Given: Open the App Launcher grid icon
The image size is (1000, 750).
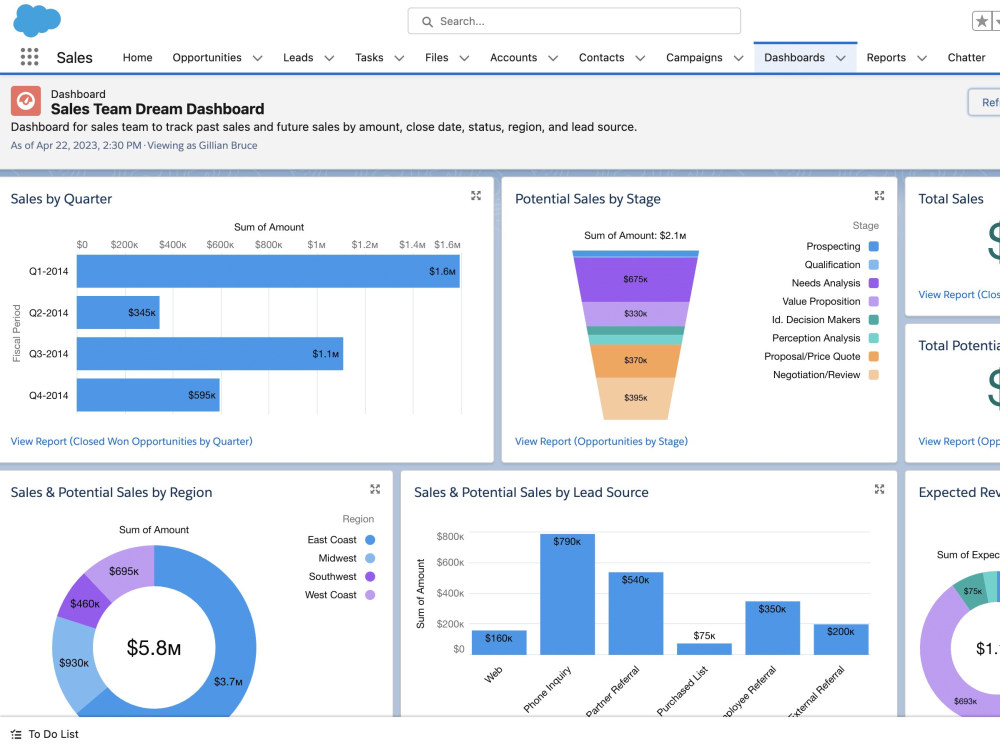Looking at the screenshot, I should click(29, 57).
